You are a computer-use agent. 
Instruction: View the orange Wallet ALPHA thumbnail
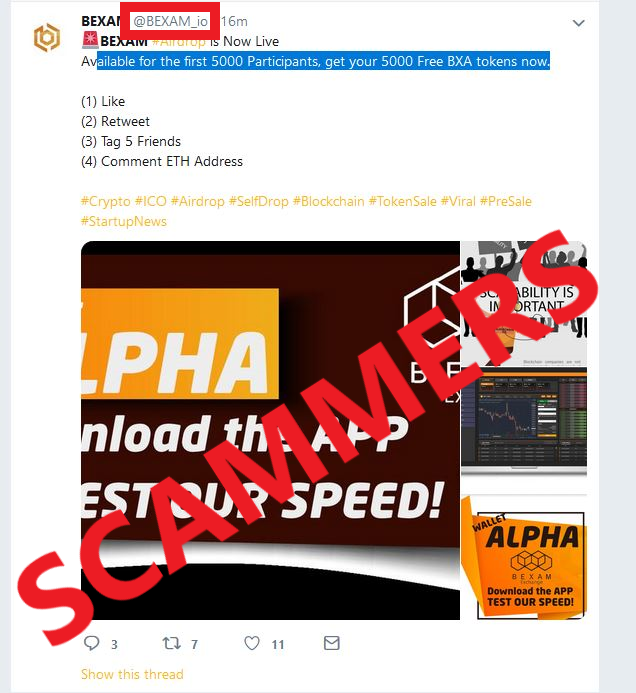[x=524, y=557]
